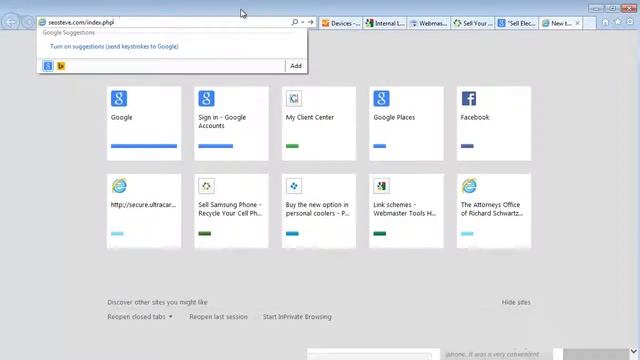Select the Bing search provider icon
The height and width of the screenshot is (360, 640).
pyautogui.click(x=61, y=66)
